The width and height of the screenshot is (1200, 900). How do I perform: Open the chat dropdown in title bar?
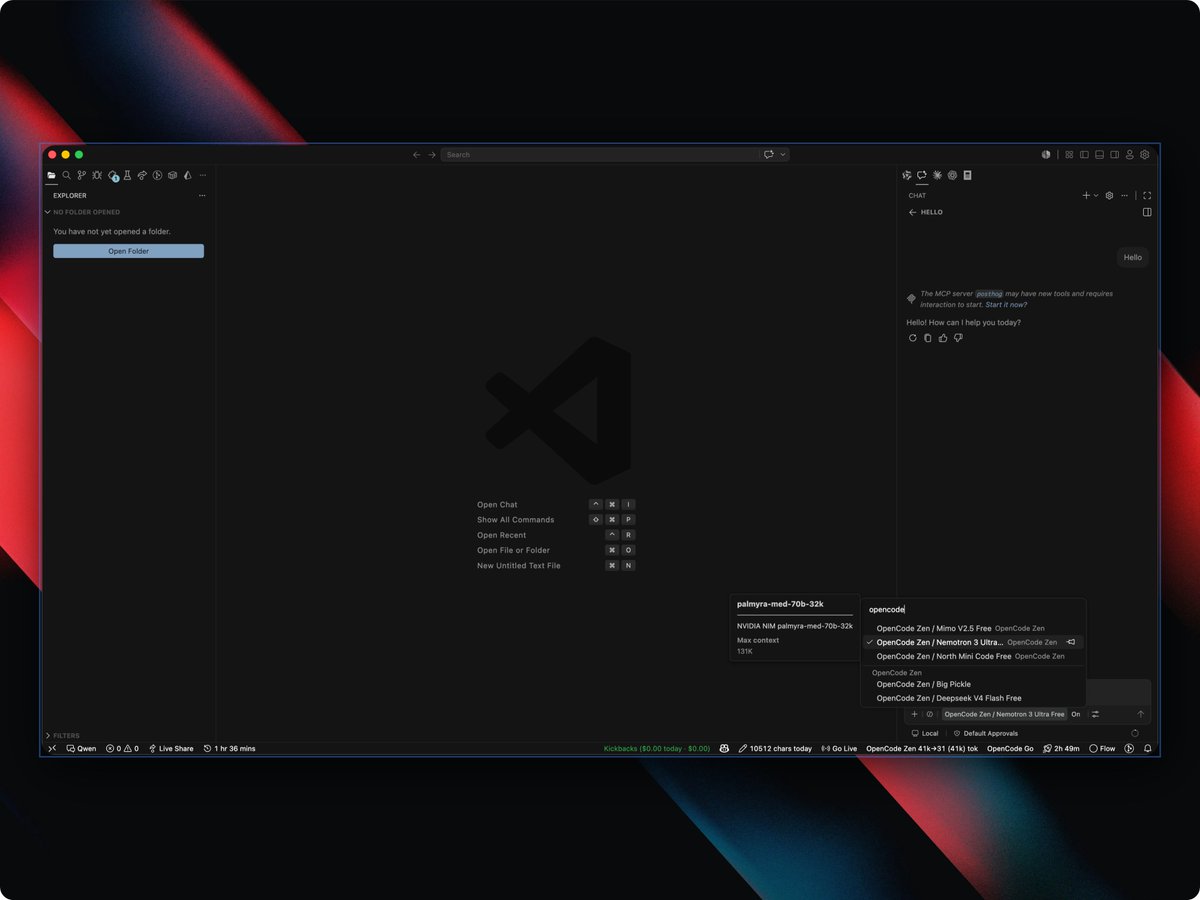[783, 155]
